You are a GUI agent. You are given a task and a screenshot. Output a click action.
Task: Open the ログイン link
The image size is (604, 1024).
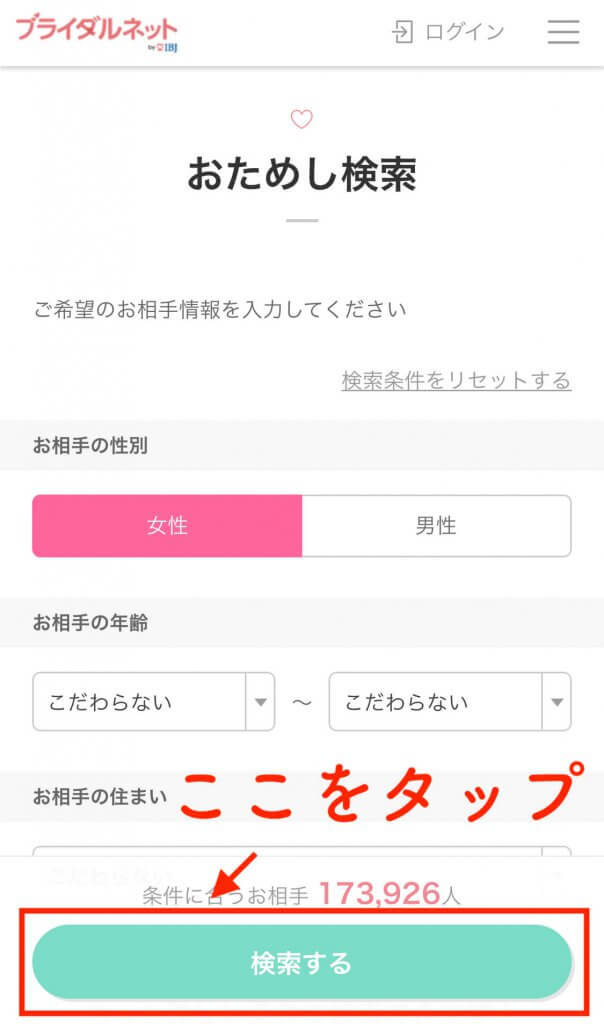tap(464, 32)
